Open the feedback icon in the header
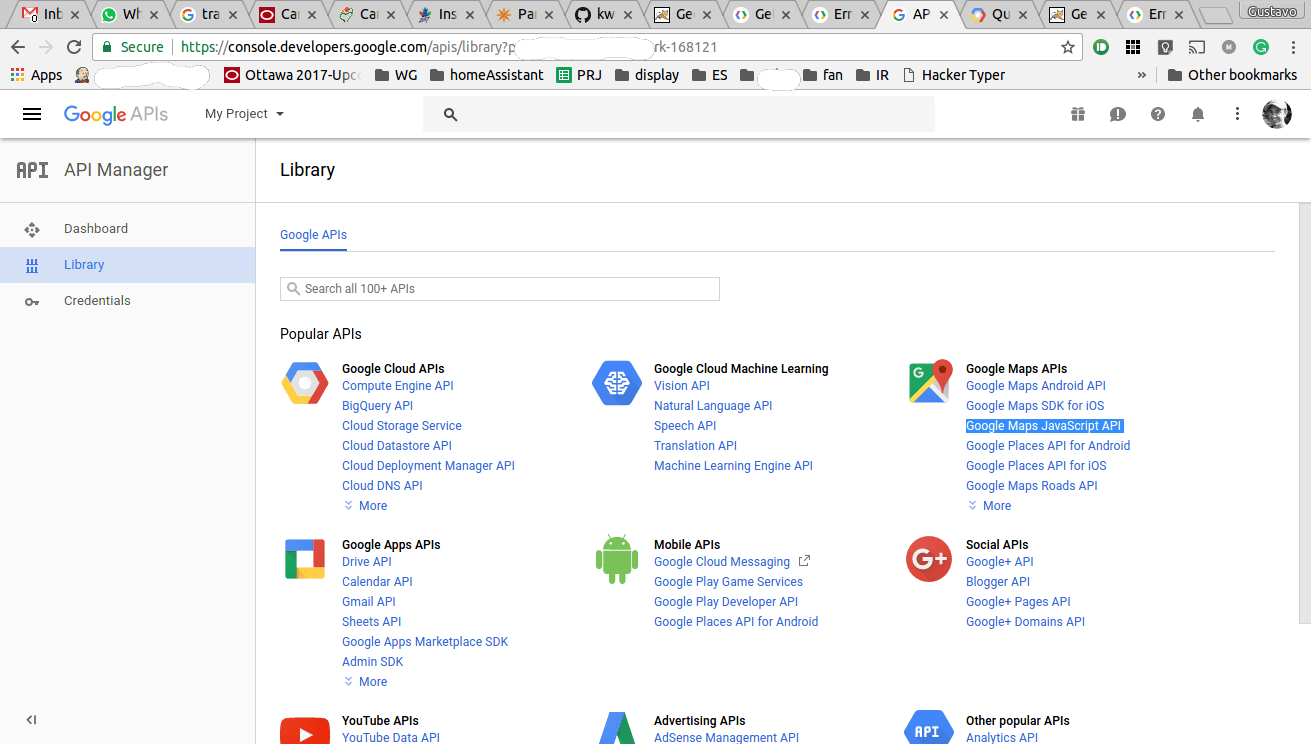Screen dimensions: 1311x744 1118,114
